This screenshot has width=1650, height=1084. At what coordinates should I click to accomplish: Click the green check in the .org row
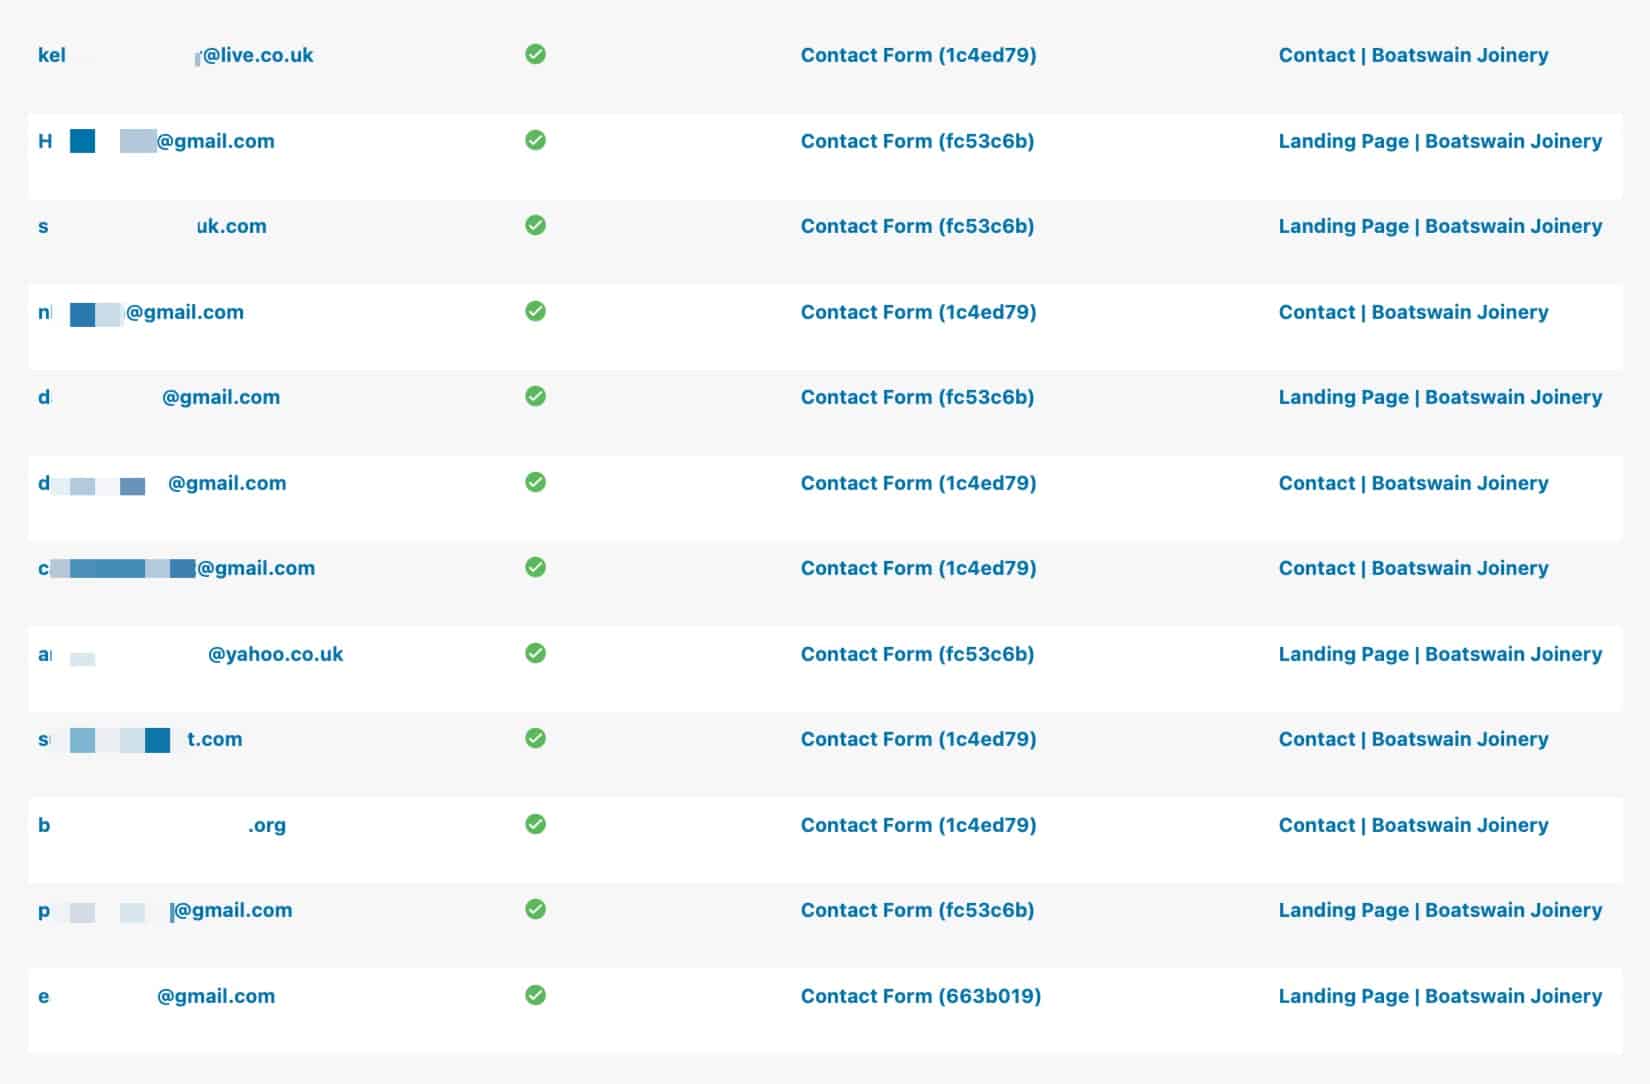(536, 824)
